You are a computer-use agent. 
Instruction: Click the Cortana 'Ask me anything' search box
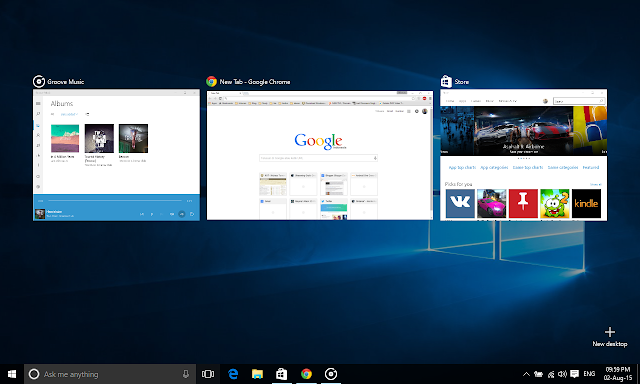pos(109,374)
